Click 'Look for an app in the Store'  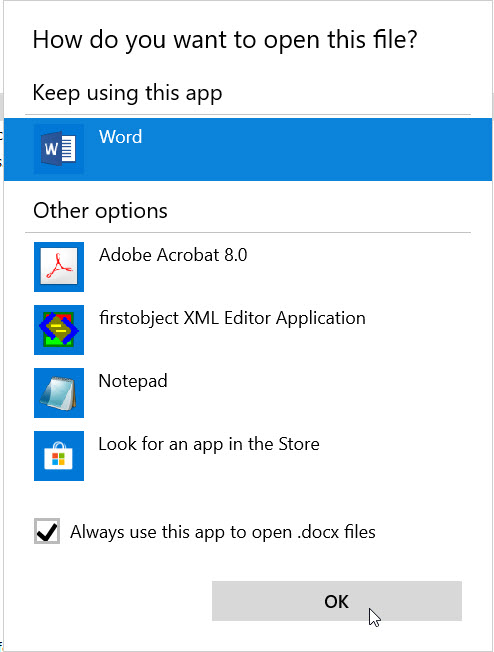[209, 444]
